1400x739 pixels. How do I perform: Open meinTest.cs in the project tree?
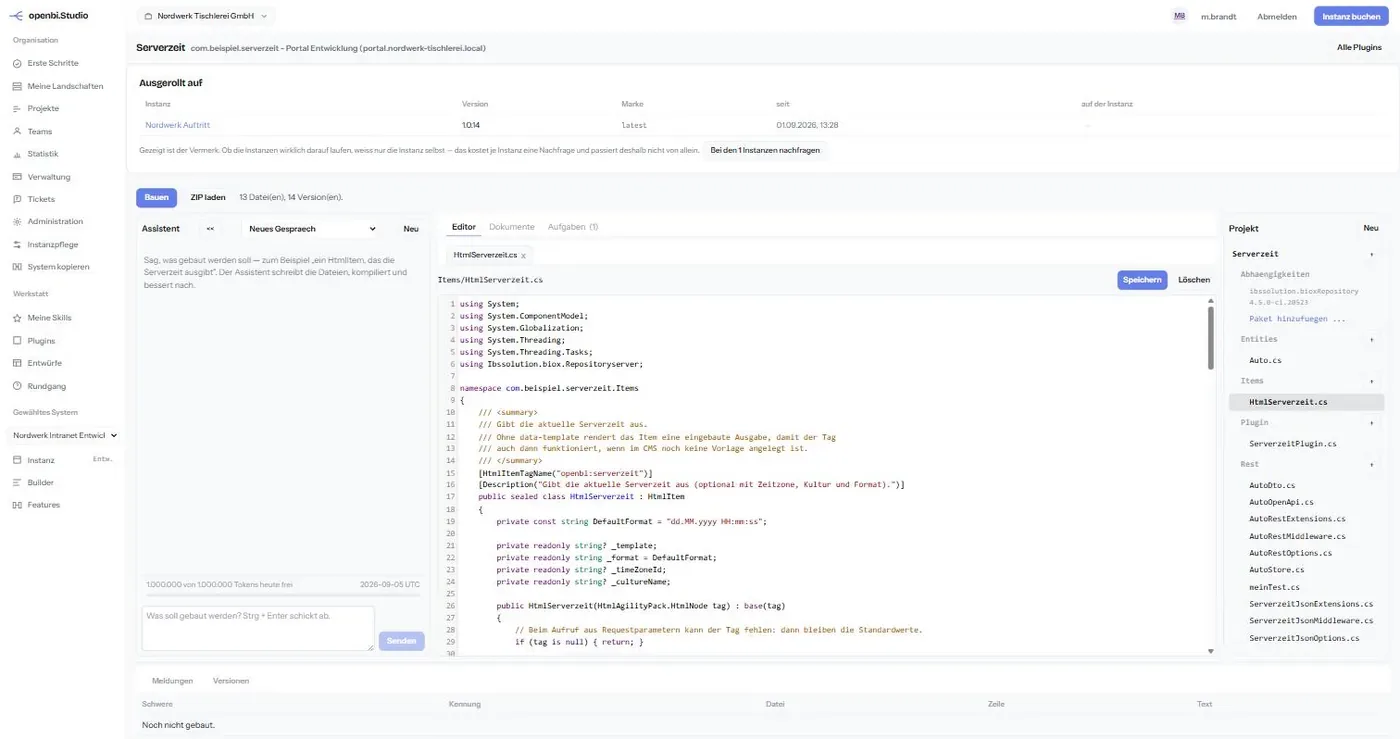1274,587
